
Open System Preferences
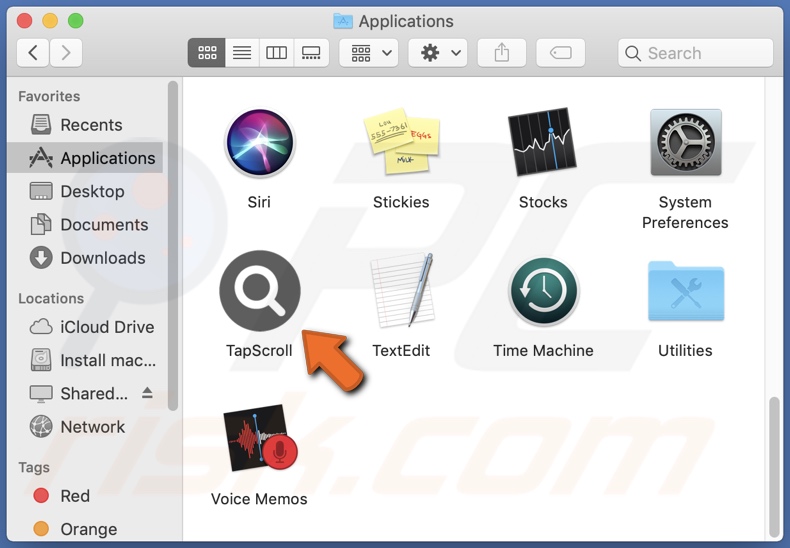[x=685, y=144]
